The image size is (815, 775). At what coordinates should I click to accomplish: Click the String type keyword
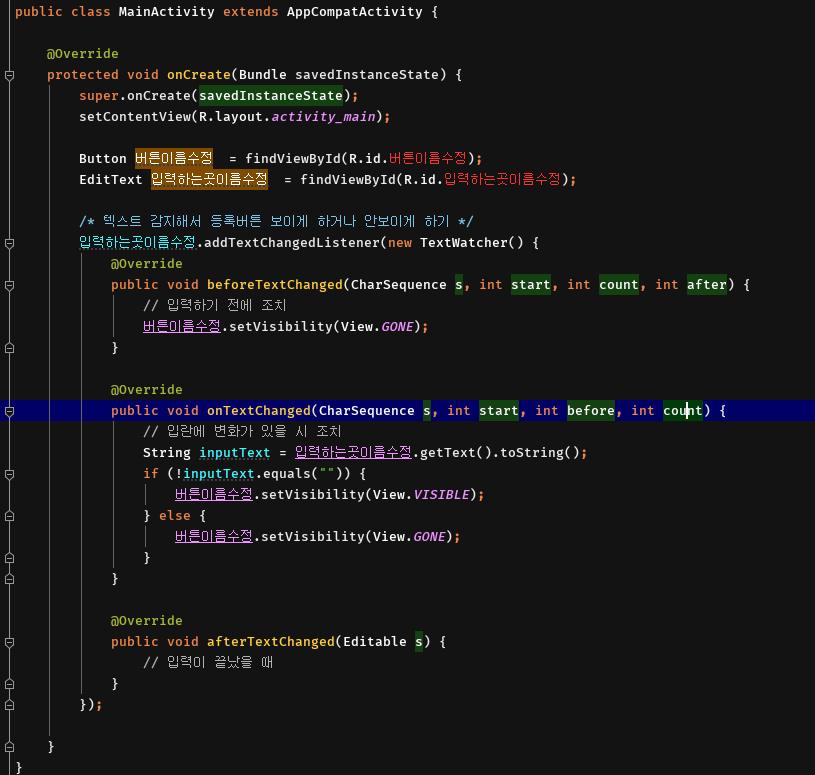[x=167, y=453]
